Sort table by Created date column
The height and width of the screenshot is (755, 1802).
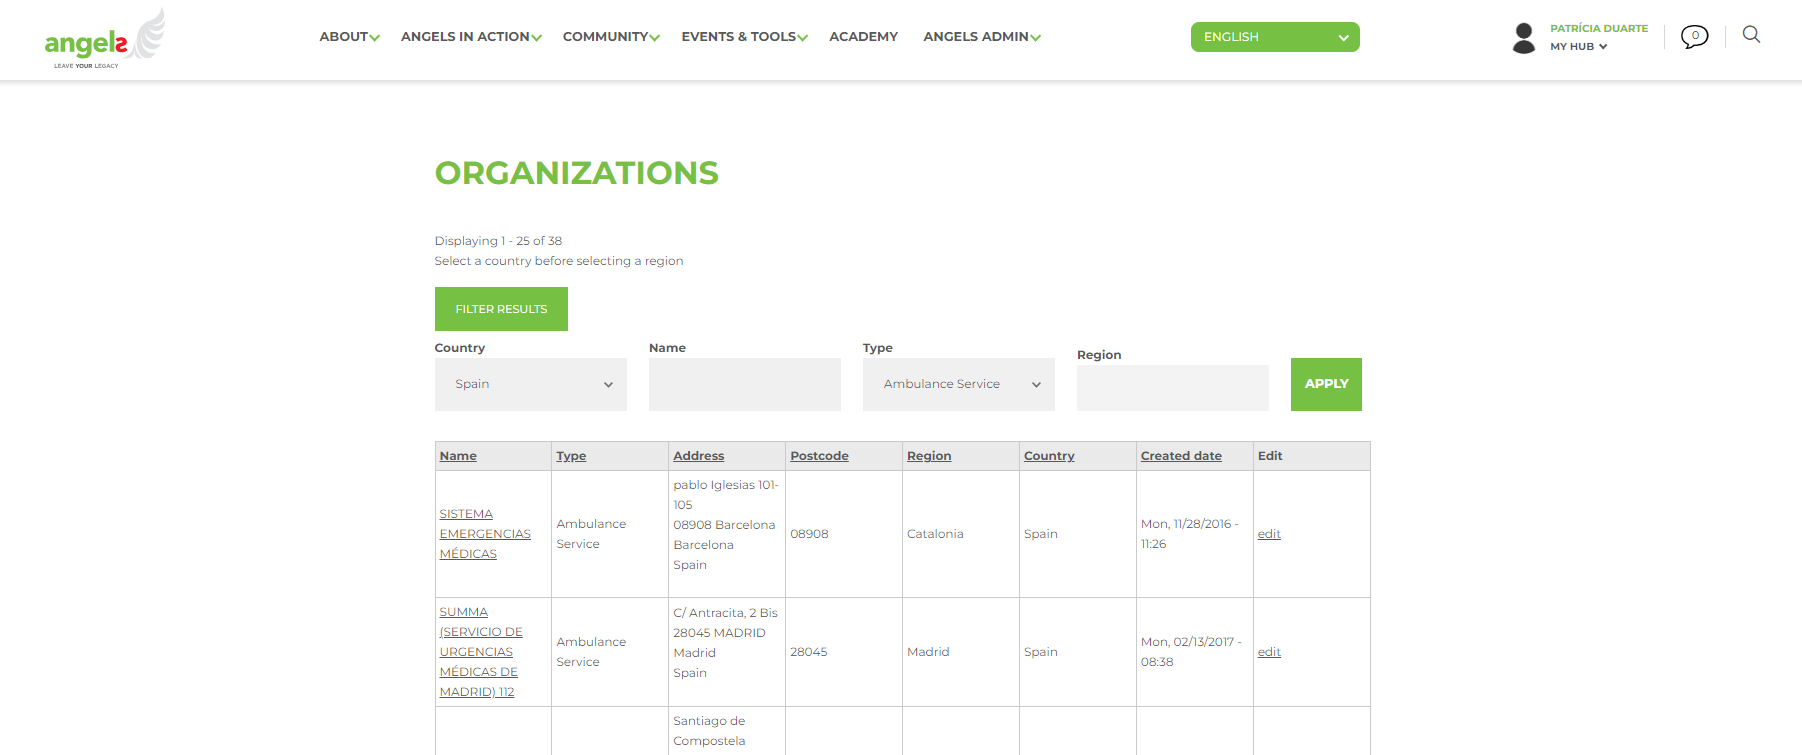(1181, 456)
